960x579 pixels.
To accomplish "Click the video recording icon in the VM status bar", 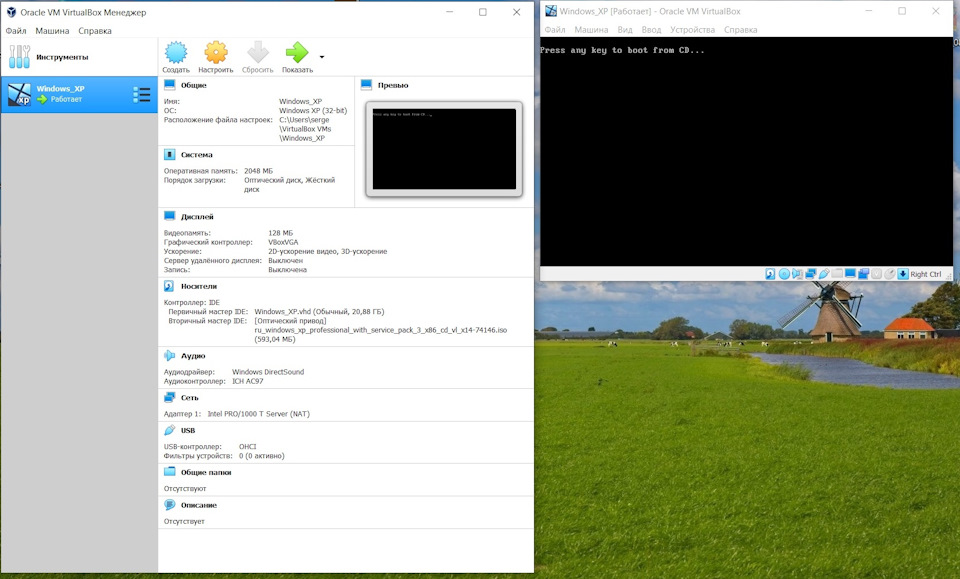I will pyautogui.click(x=863, y=274).
